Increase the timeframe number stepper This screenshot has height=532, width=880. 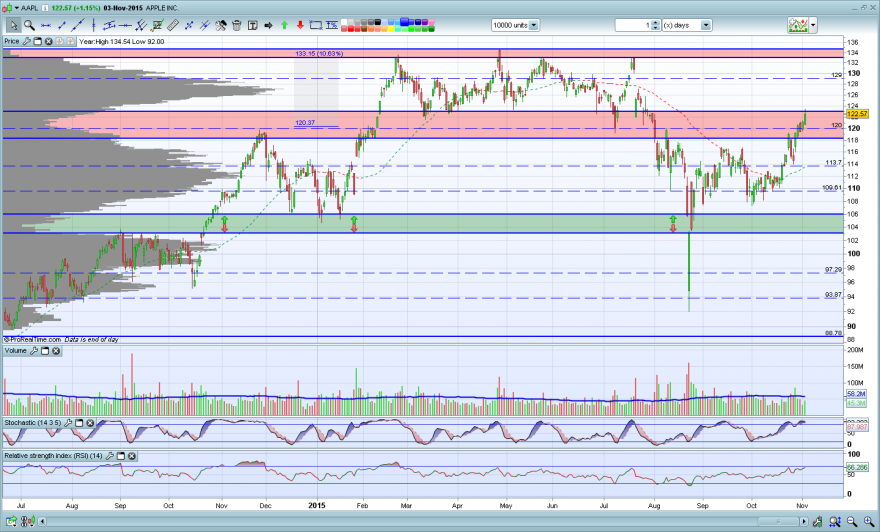coord(655,22)
